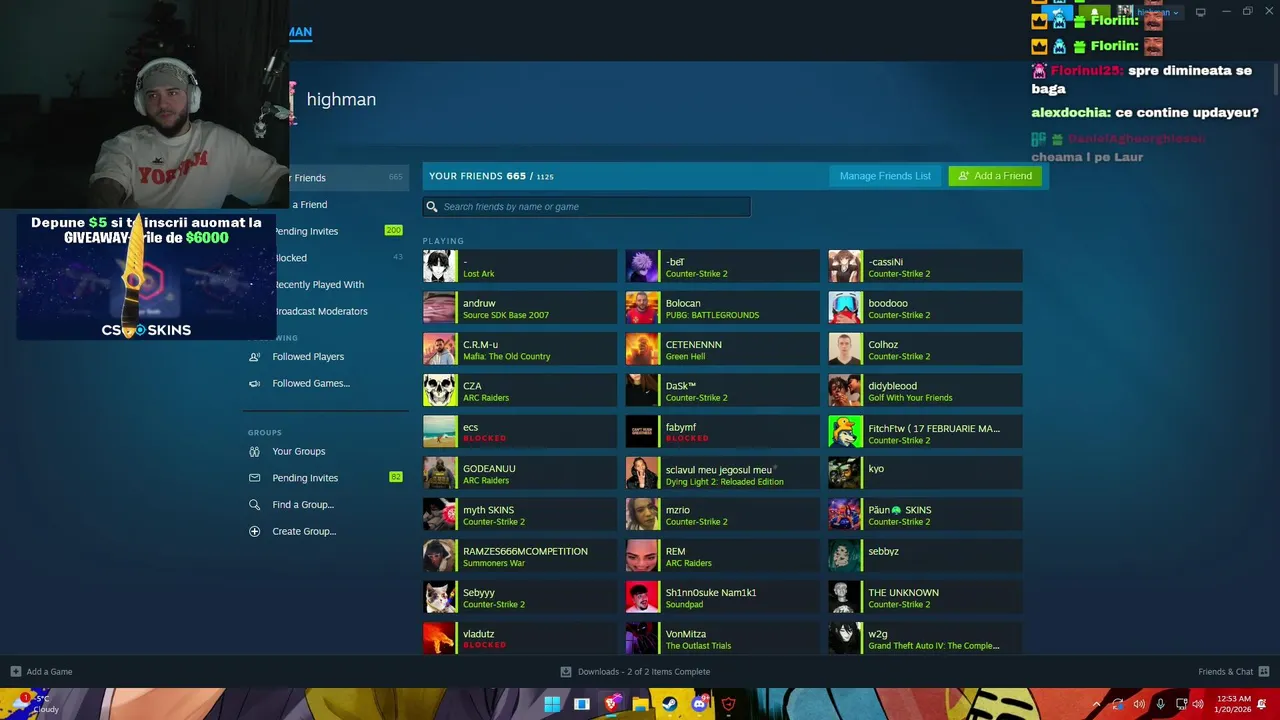Screen dimensions: 1280x720
Task: Click boodooo's avatar picture
Action: coord(845,308)
